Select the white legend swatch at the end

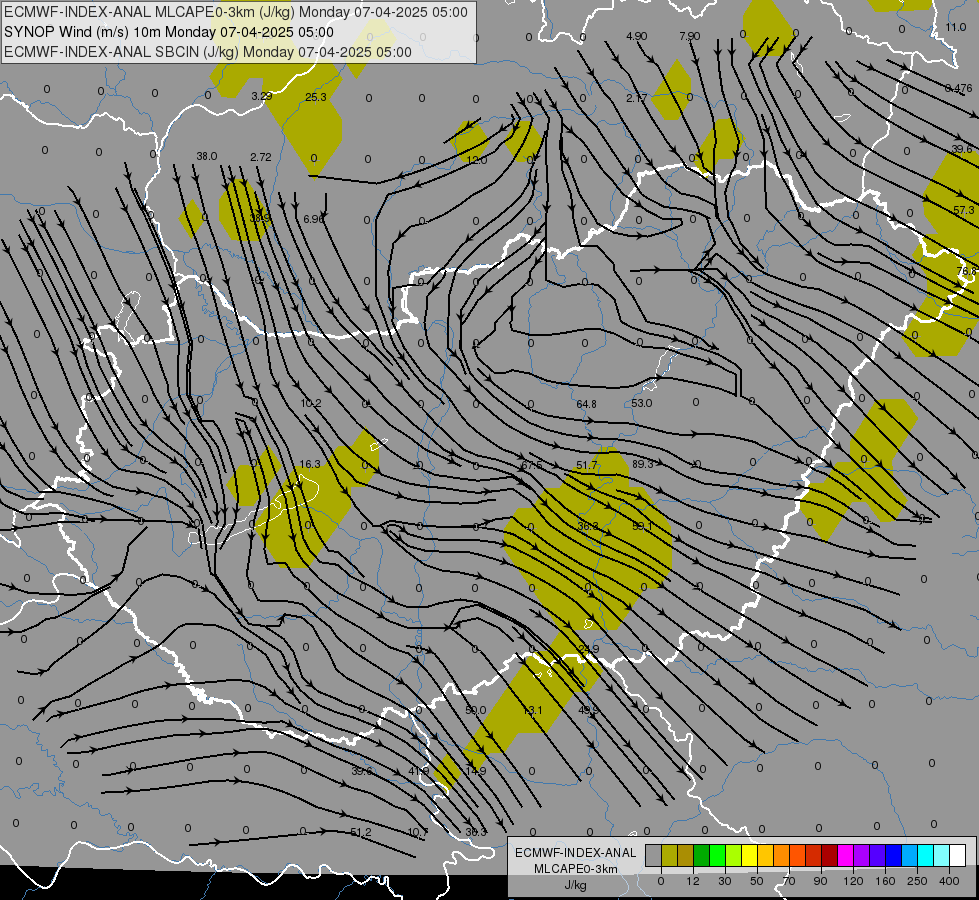coord(958,855)
